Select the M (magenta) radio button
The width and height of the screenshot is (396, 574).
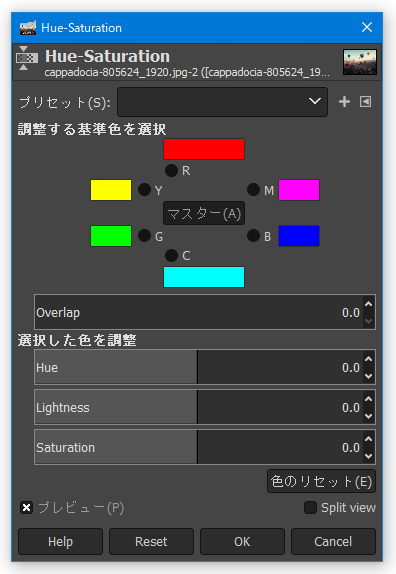point(253,190)
